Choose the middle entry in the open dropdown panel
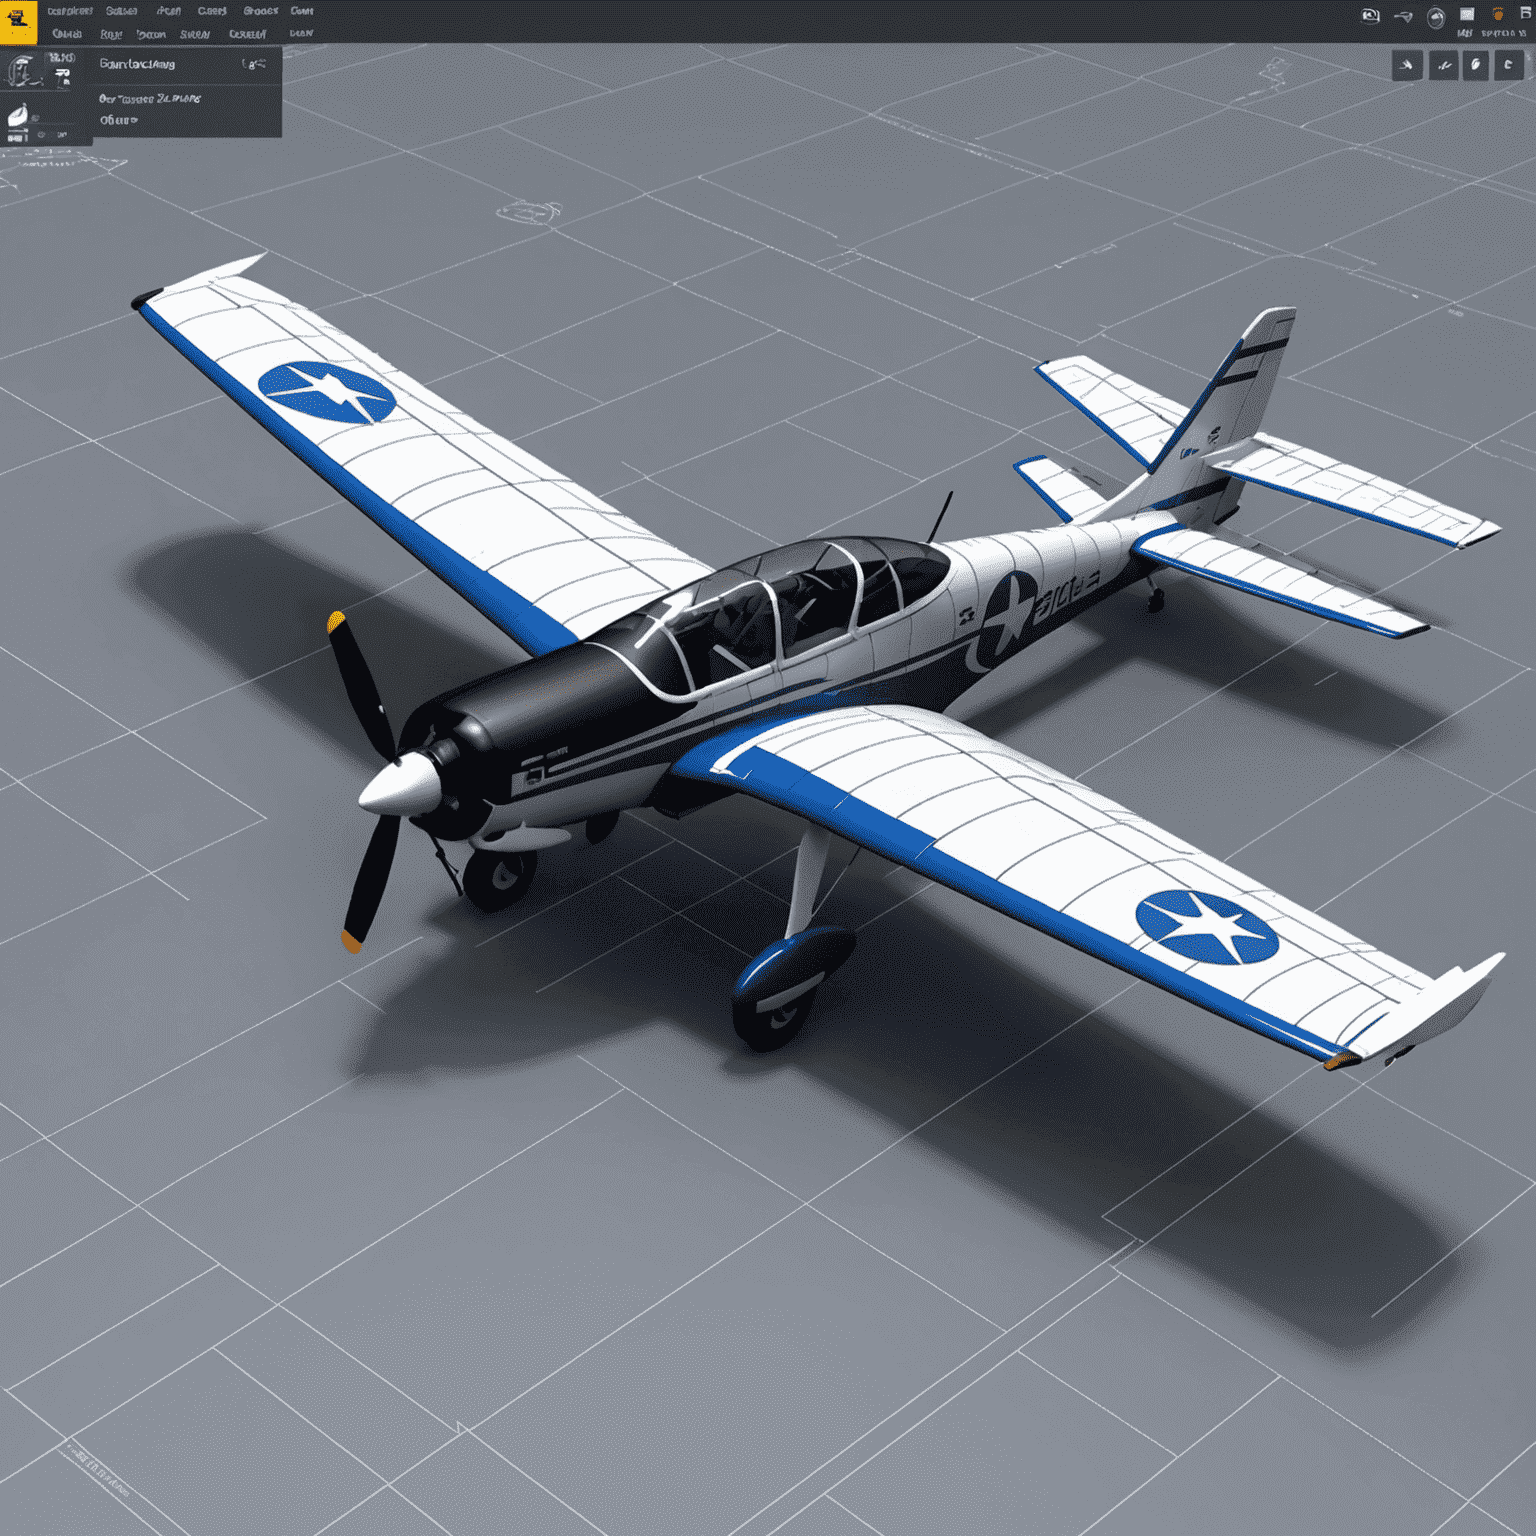This screenshot has height=1536, width=1536. 150,99
